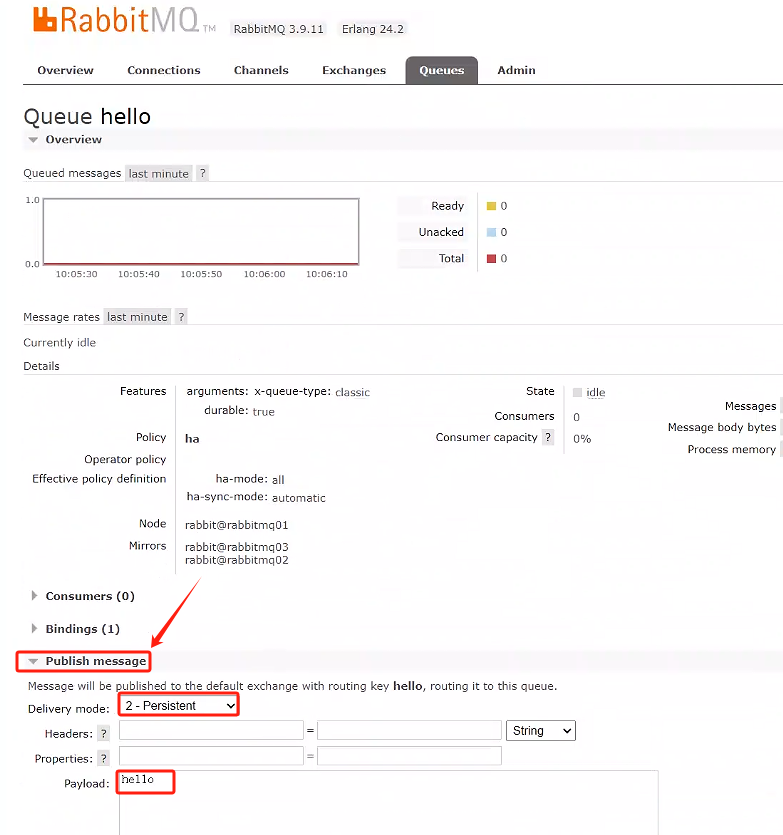Click the blue Unacked swatch

[491, 232]
